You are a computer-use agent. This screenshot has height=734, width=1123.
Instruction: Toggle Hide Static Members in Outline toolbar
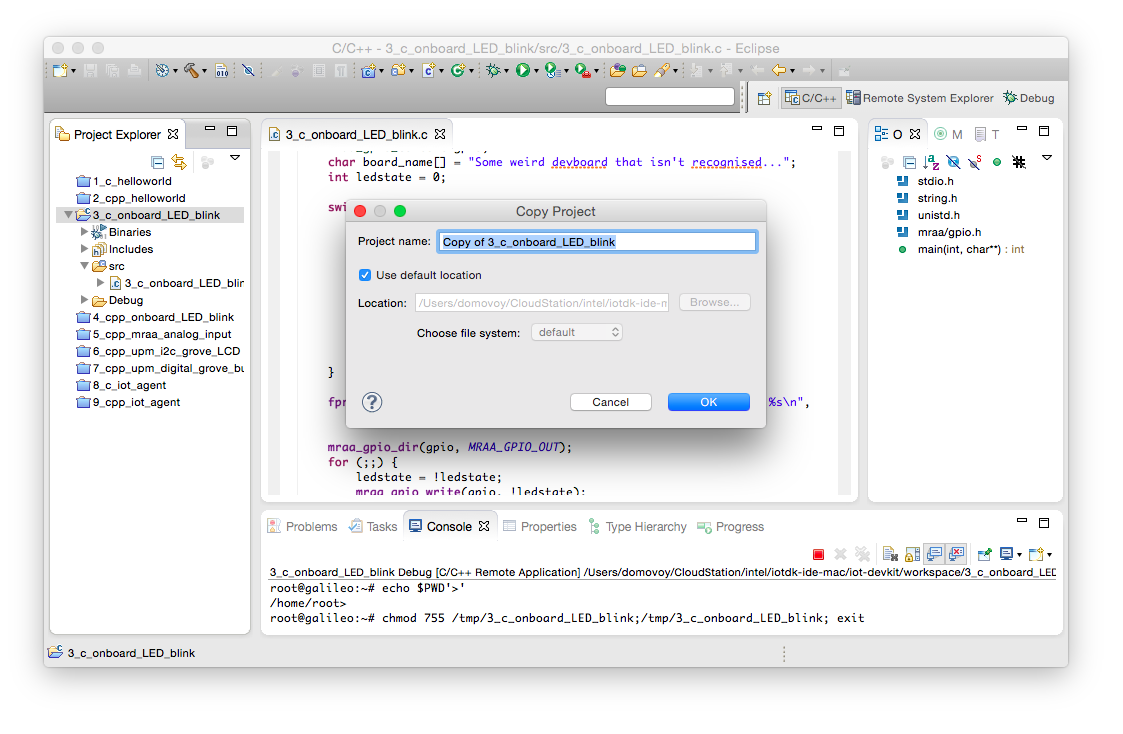coord(975,163)
